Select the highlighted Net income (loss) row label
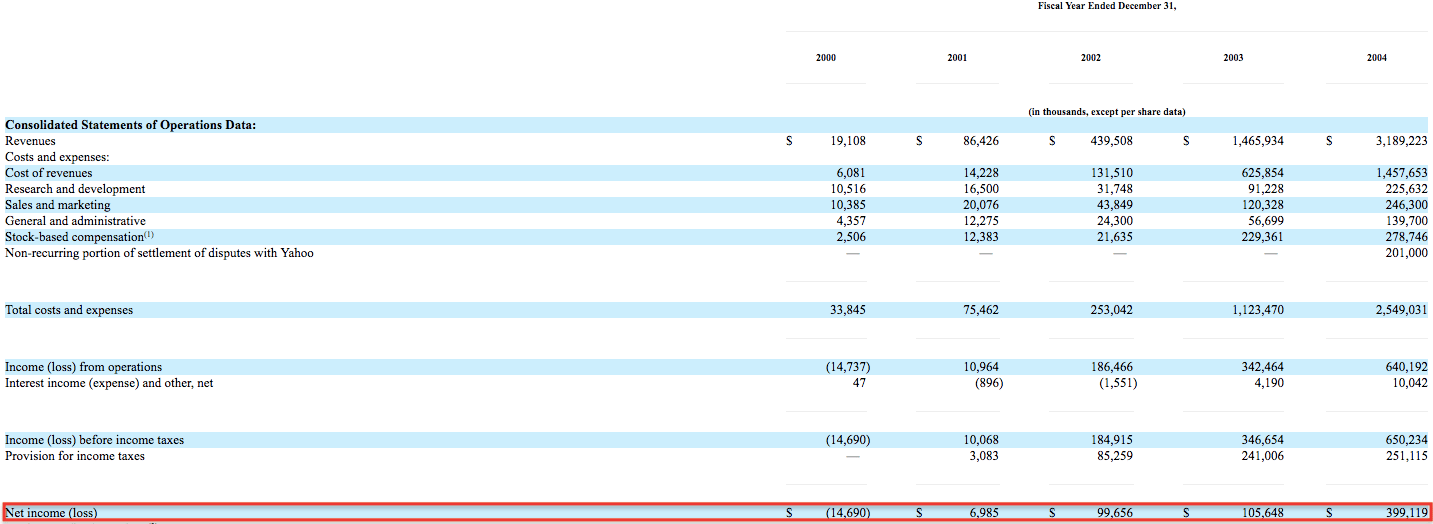This screenshot has width=1433, height=524. (52, 513)
